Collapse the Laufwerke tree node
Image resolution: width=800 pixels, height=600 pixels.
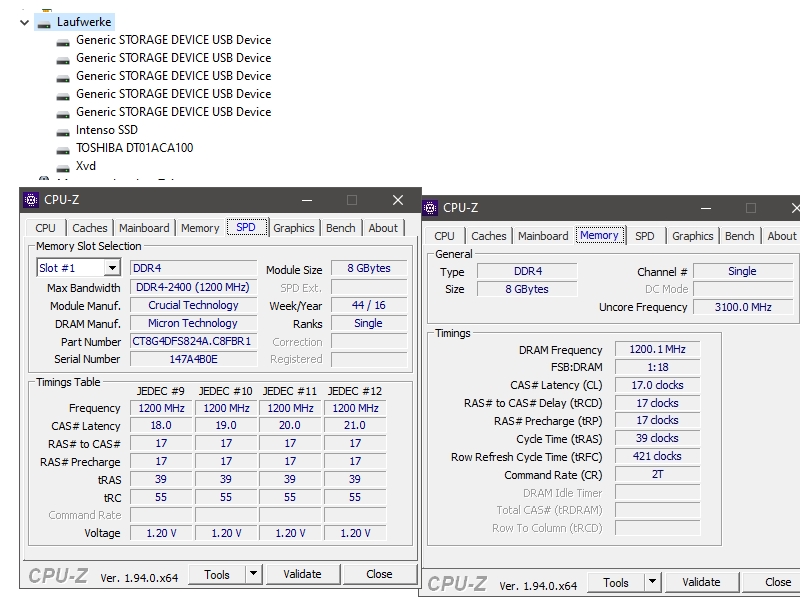25,21
